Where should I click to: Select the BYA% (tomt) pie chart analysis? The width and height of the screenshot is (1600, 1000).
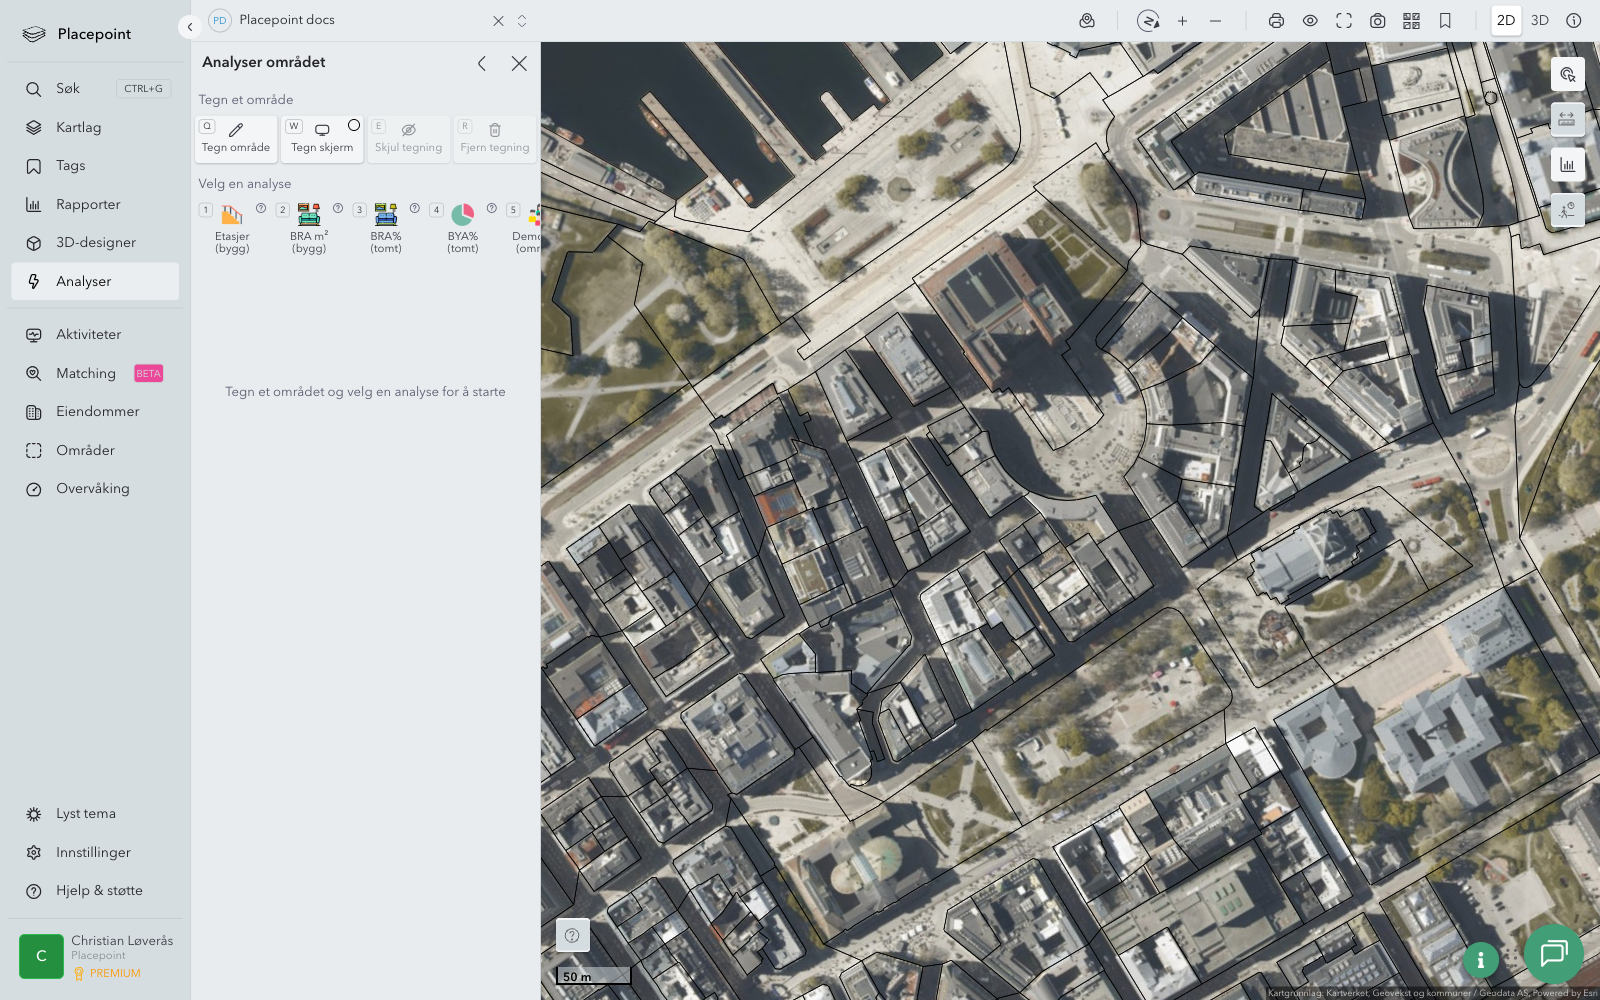462,226
